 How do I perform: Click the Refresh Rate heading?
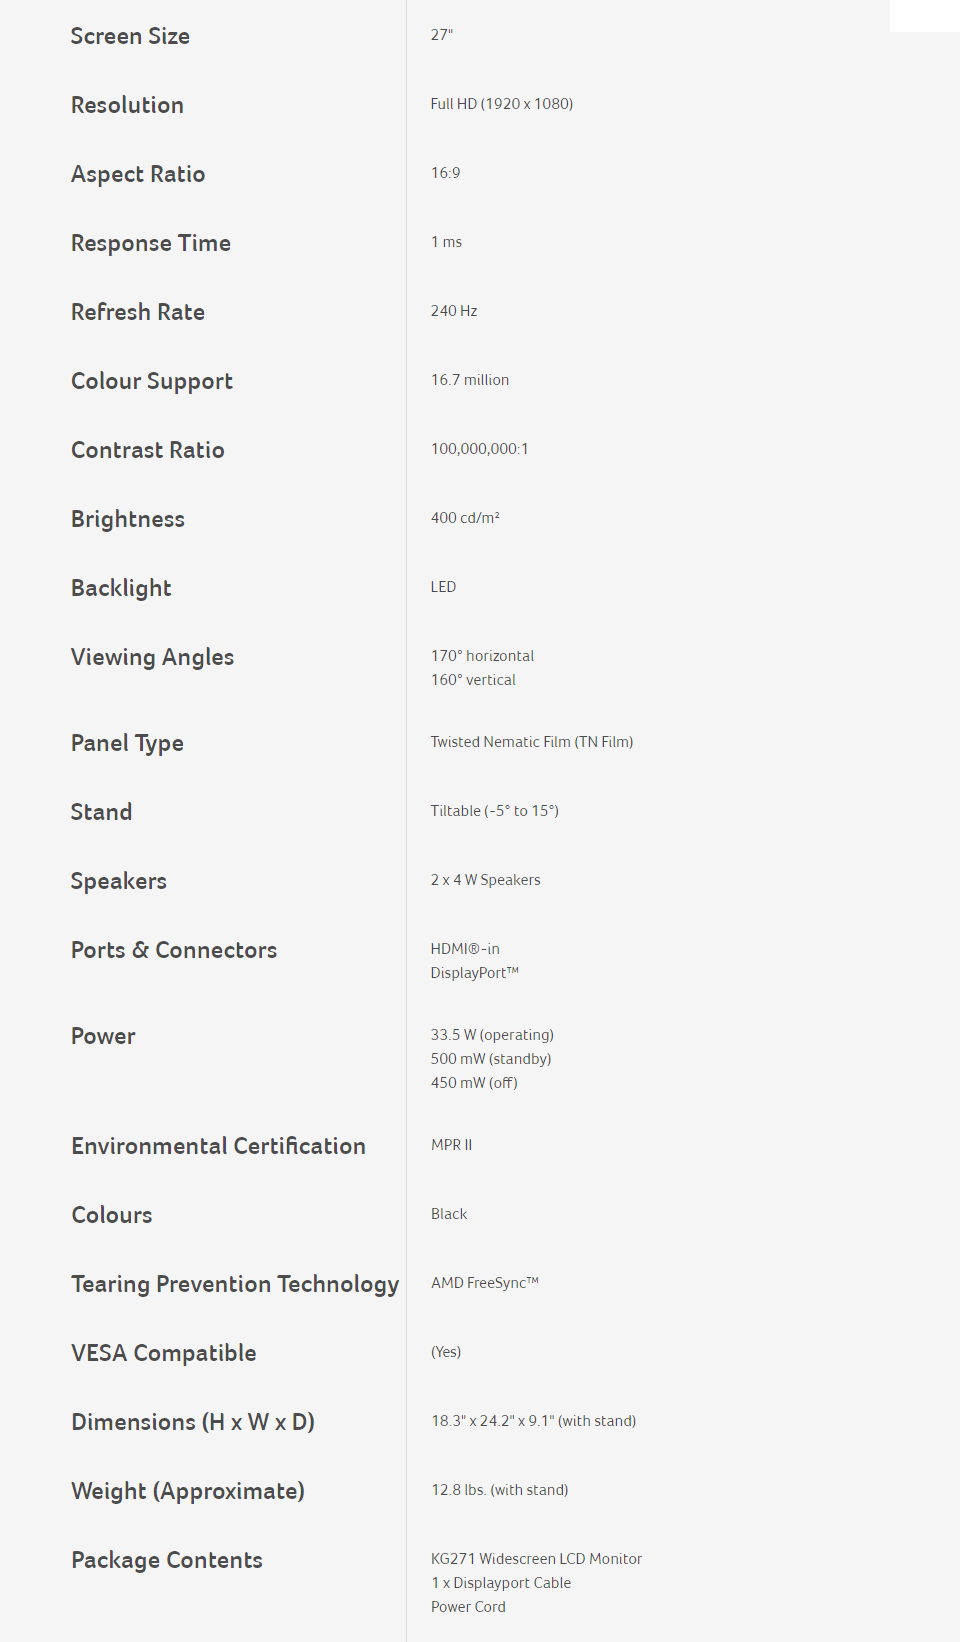point(138,312)
